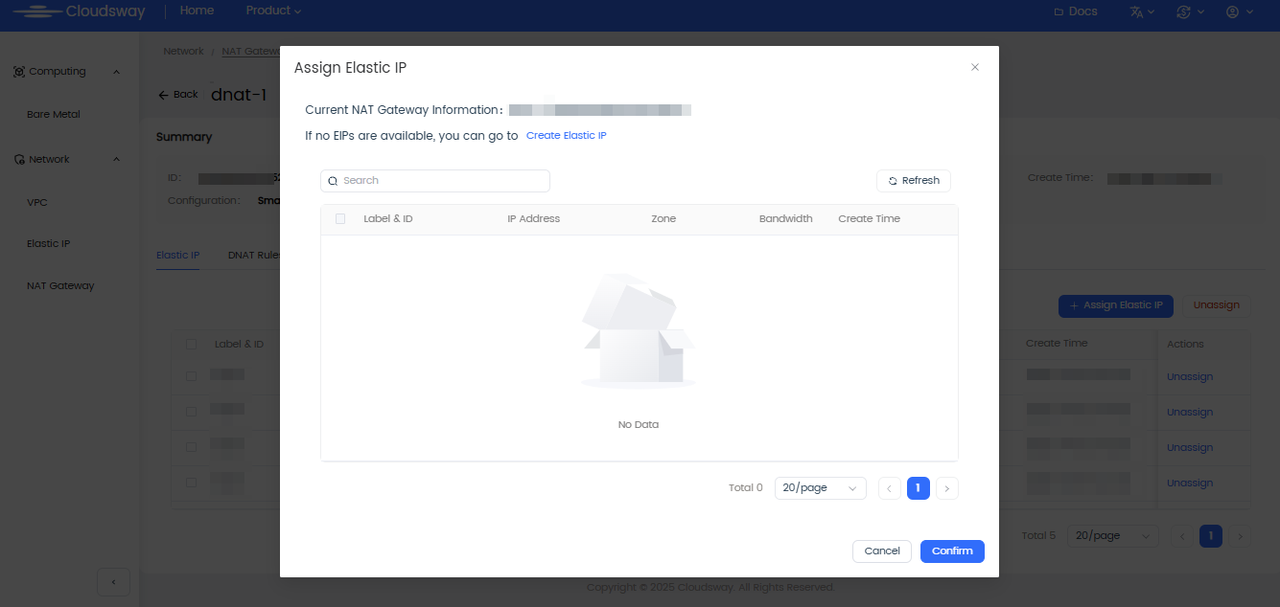Open the 20/page size dropdown in the dialog
Viewport: 1280px width, 607px height.
point(820,488)
